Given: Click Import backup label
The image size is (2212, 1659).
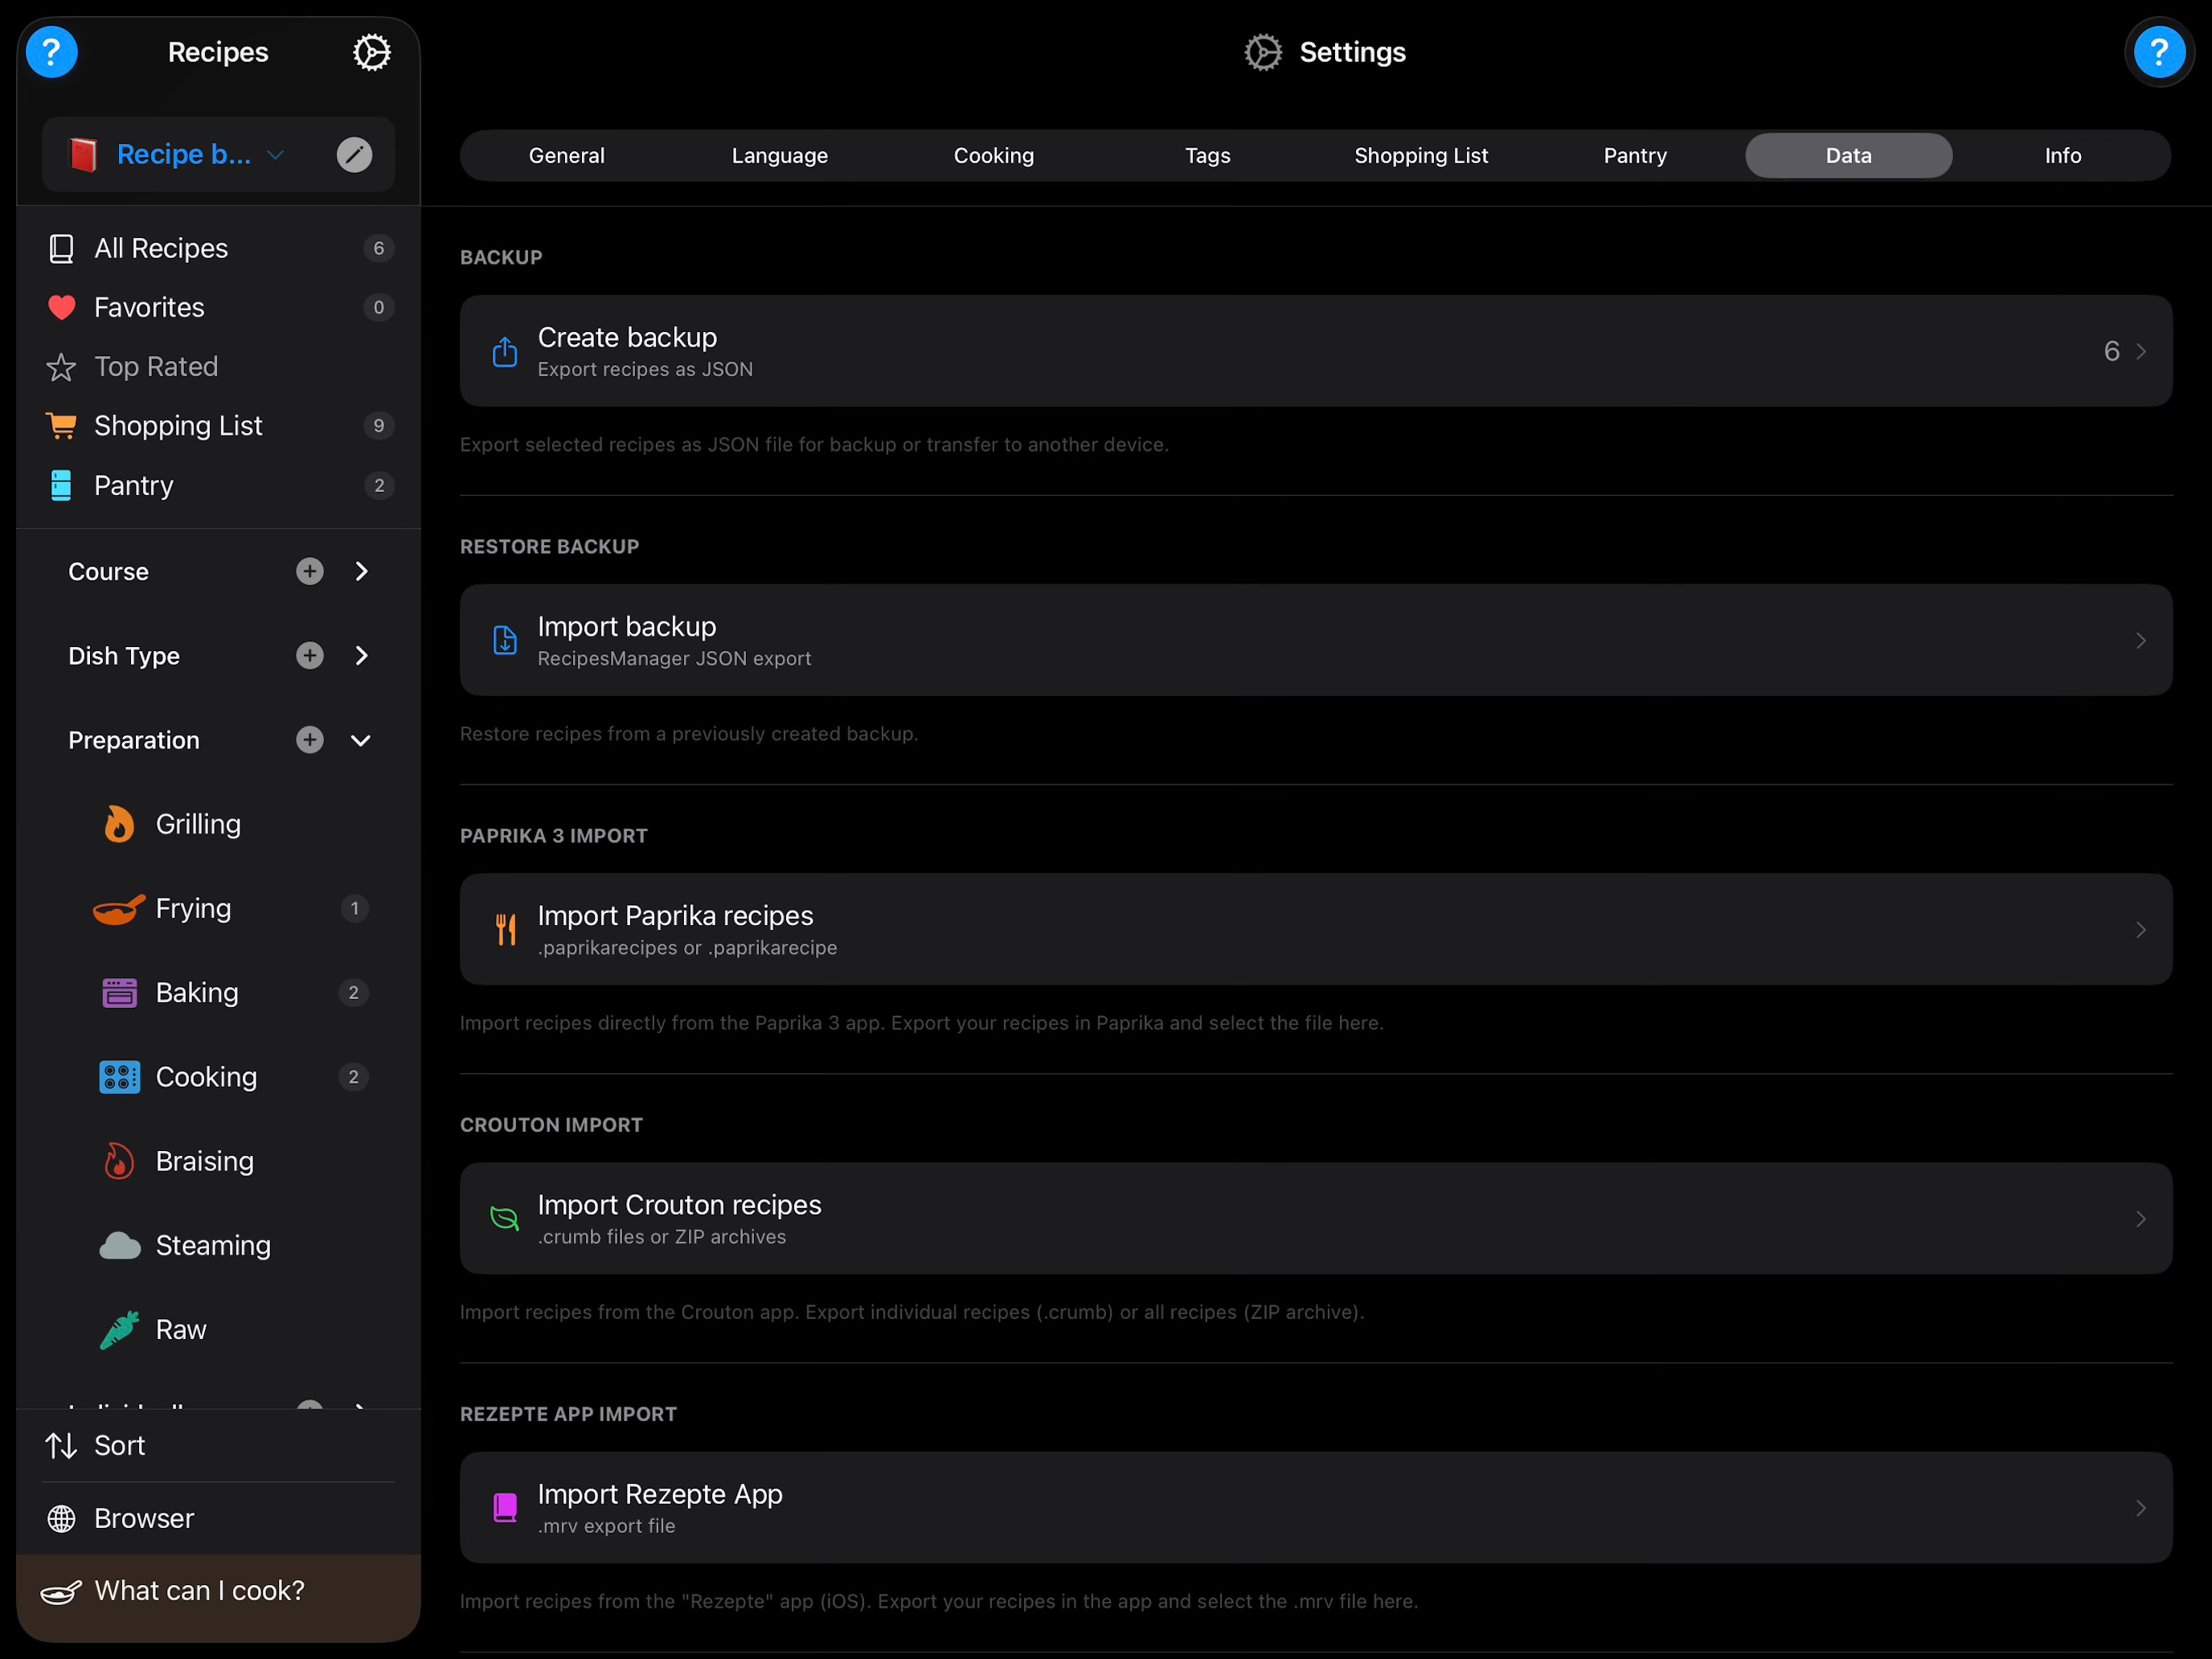Looking at the screenshot, I should (x=627, y=627).
